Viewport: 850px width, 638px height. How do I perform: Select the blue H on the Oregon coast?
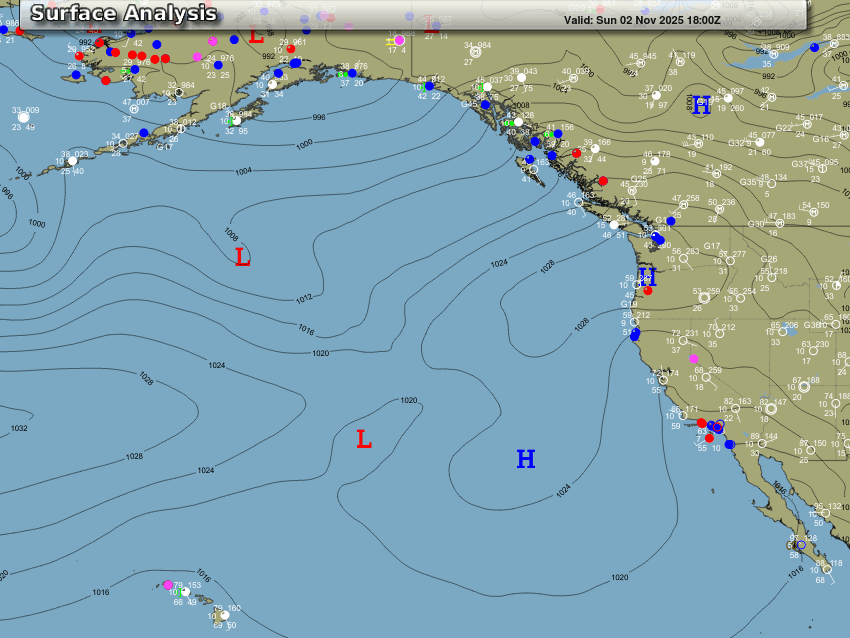(x=647, y=276)
